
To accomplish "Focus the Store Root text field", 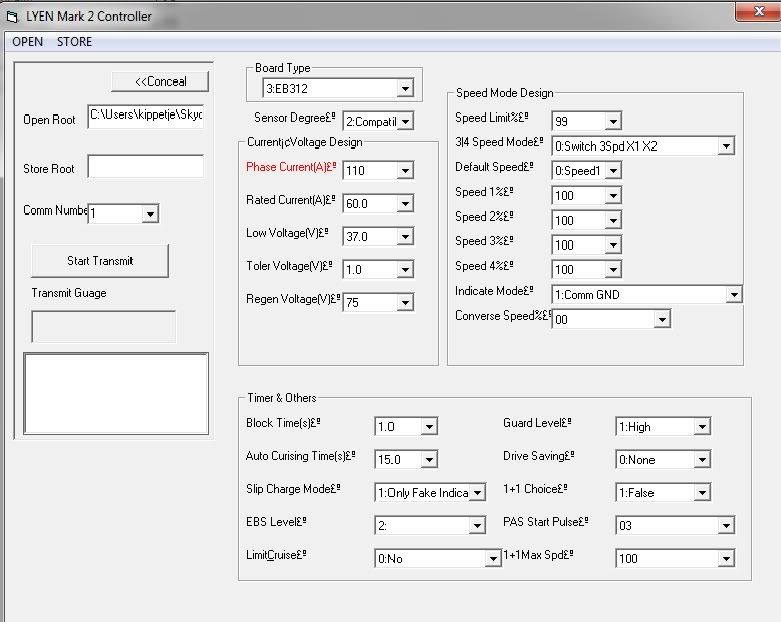I will pos(145,167).
